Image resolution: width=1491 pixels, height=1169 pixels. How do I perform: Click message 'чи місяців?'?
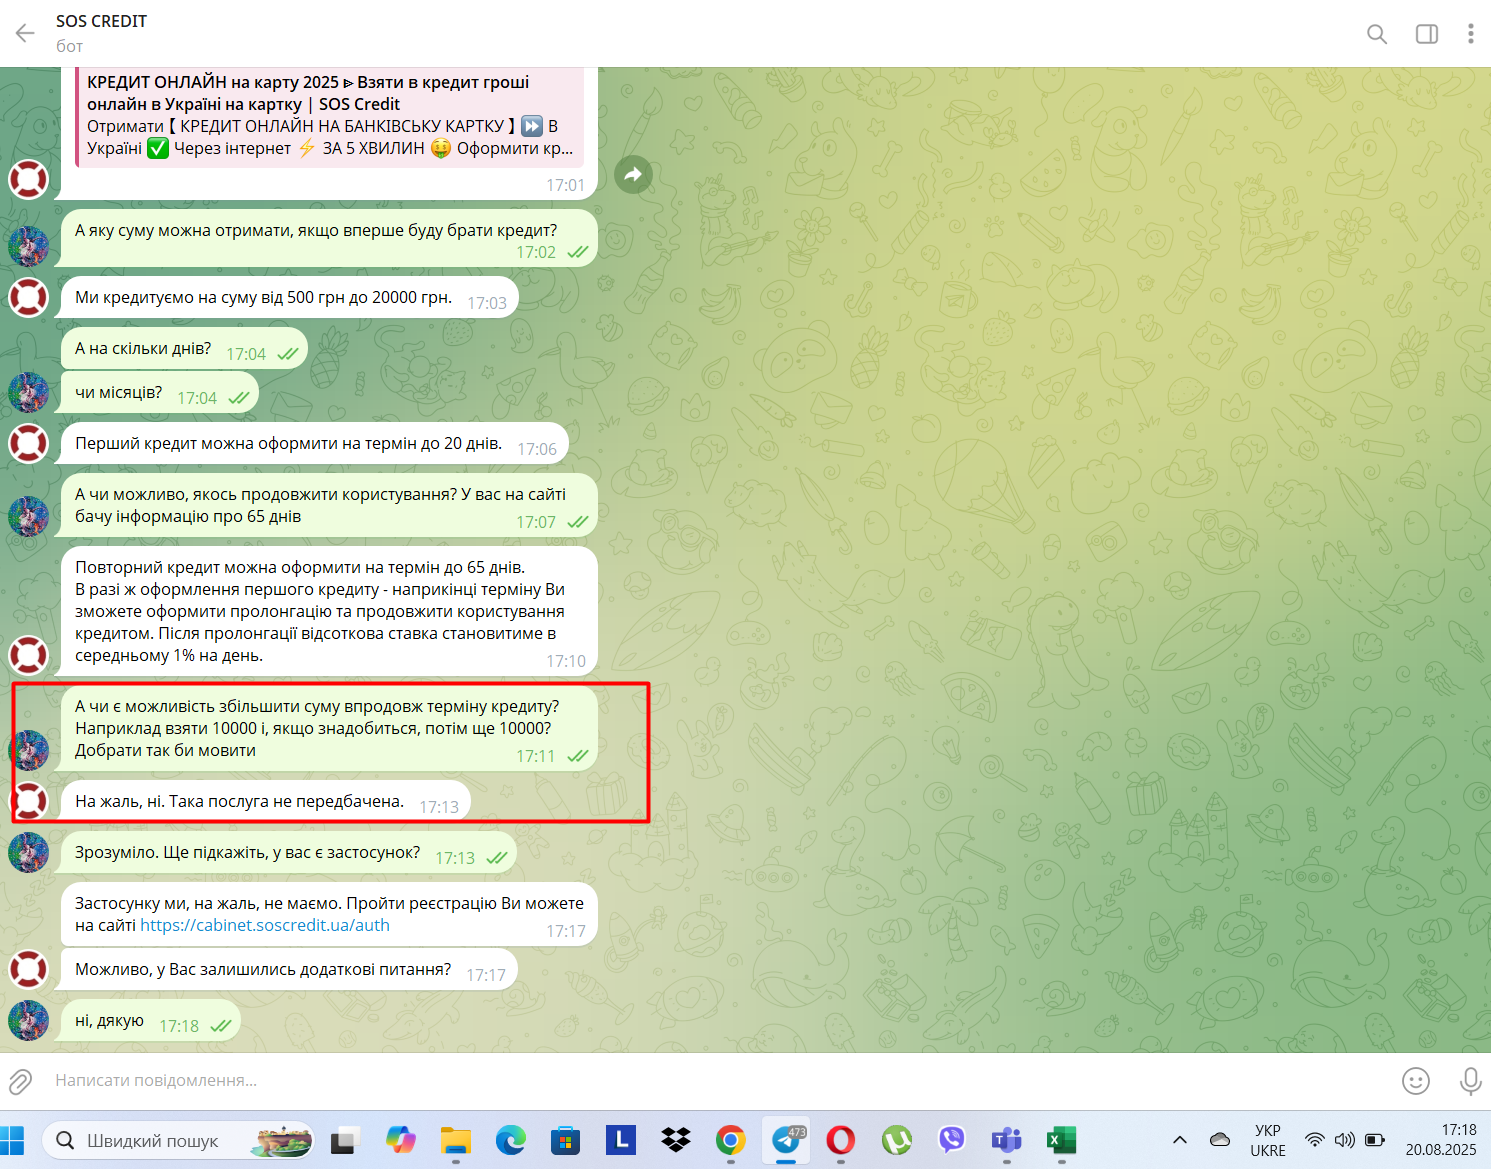click(x=160, y=393)
